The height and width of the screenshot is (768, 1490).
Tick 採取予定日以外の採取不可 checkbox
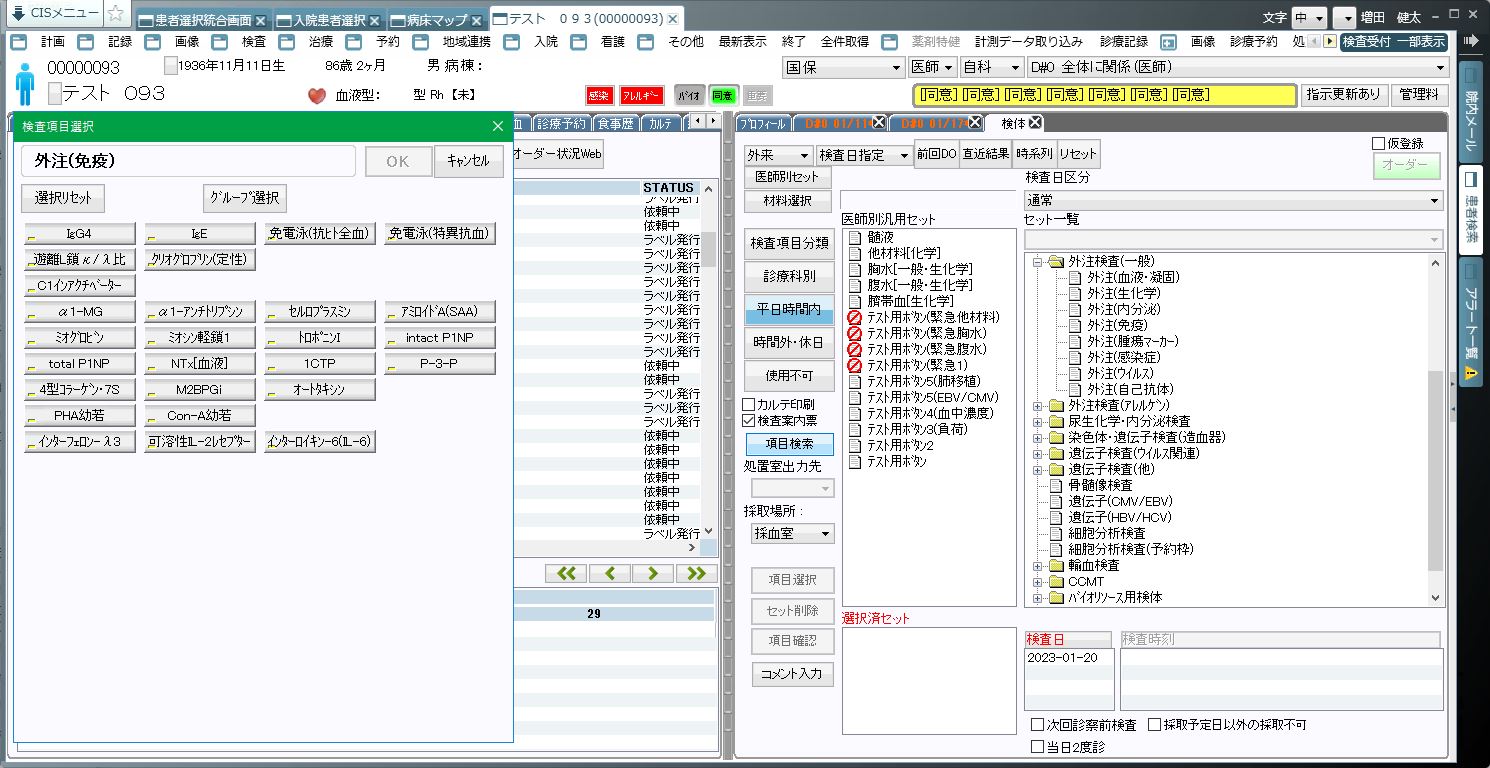(1155, 725)
